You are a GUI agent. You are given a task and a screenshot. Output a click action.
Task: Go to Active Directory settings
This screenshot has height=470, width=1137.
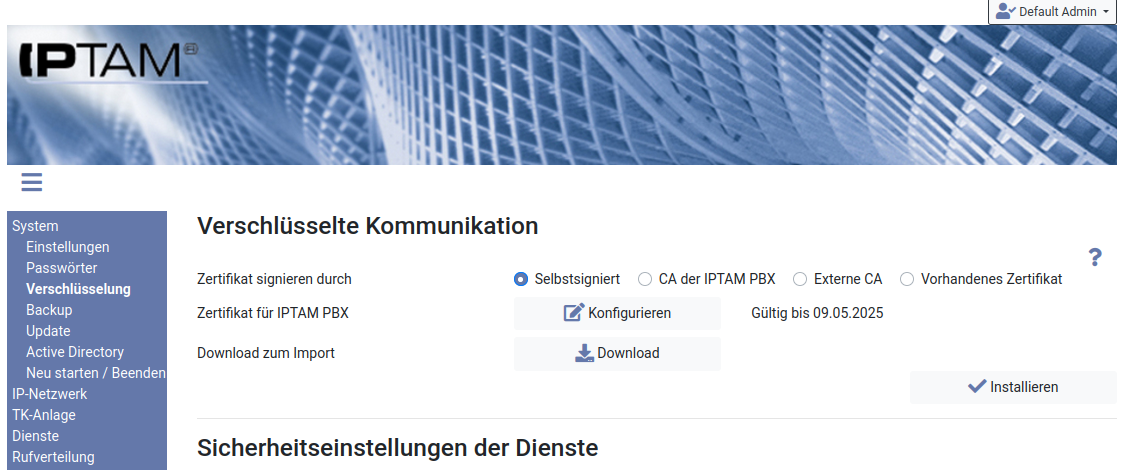pyautogui.click(x=75, y=352)
